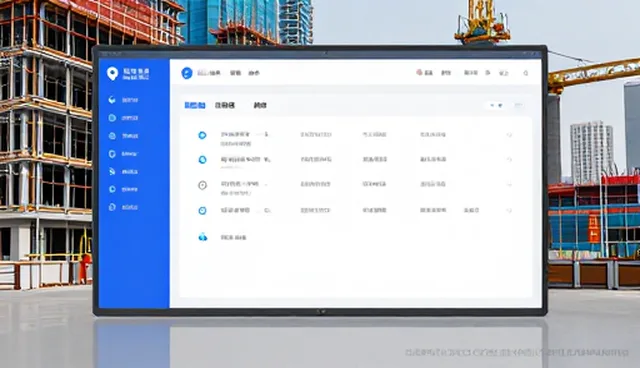The image size is (640, 368).
Task: Open the first sidebar menu icon below the logo
Action: pyautogui.click(x=112, y=100)
